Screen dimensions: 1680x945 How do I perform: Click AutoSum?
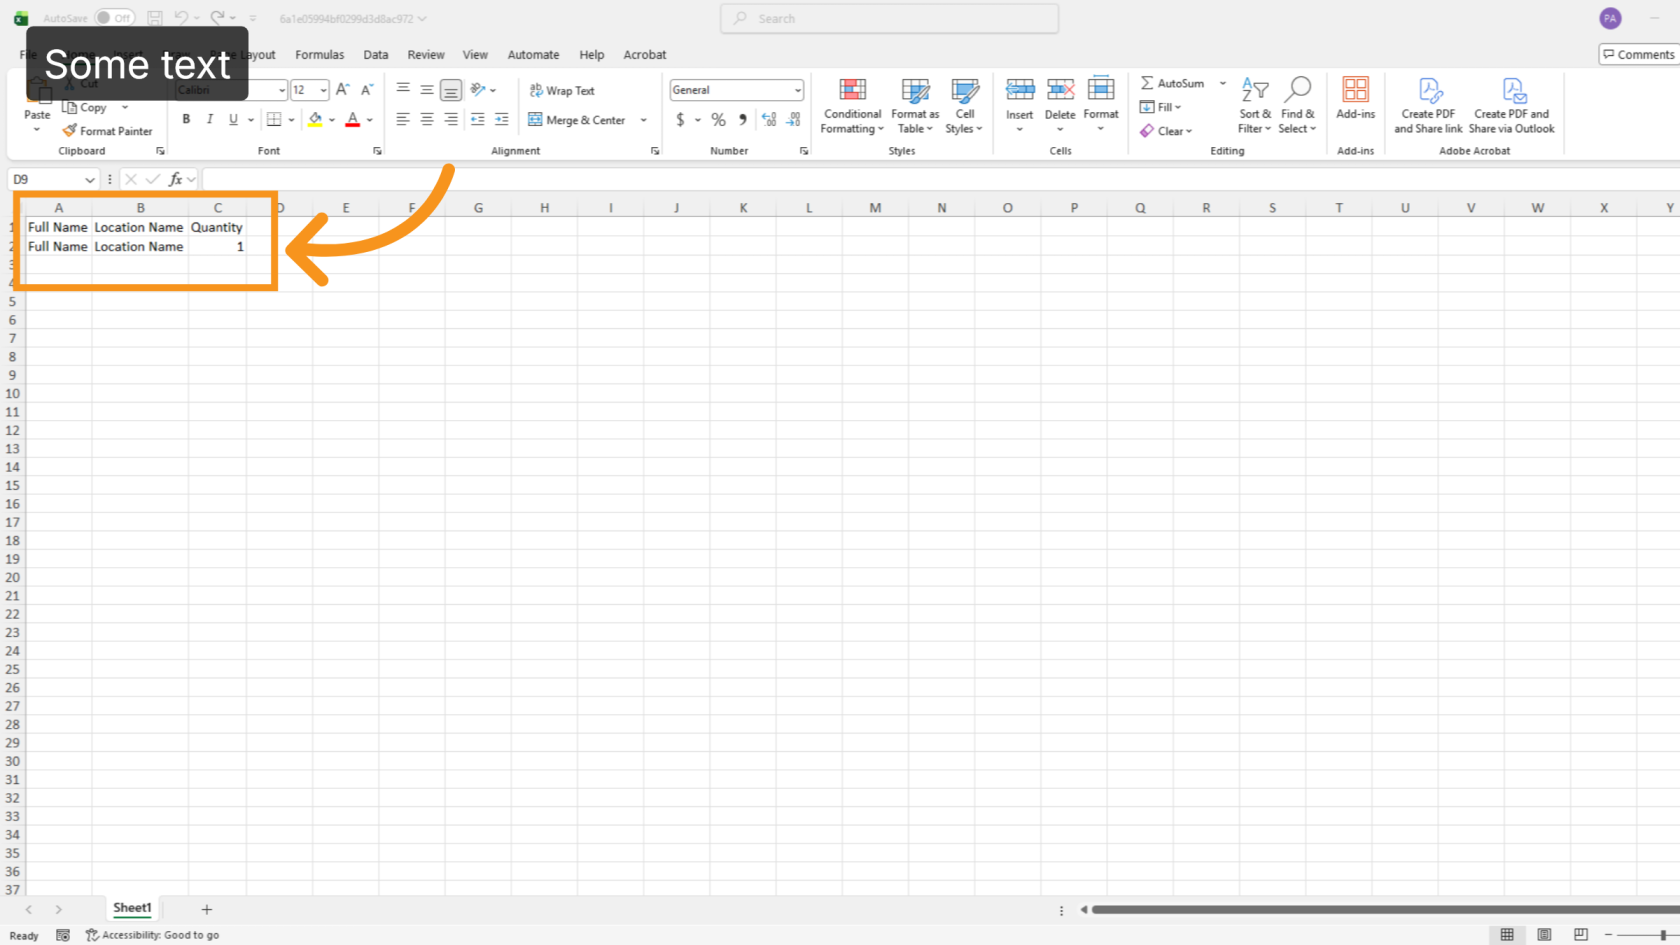[1172, 83]
